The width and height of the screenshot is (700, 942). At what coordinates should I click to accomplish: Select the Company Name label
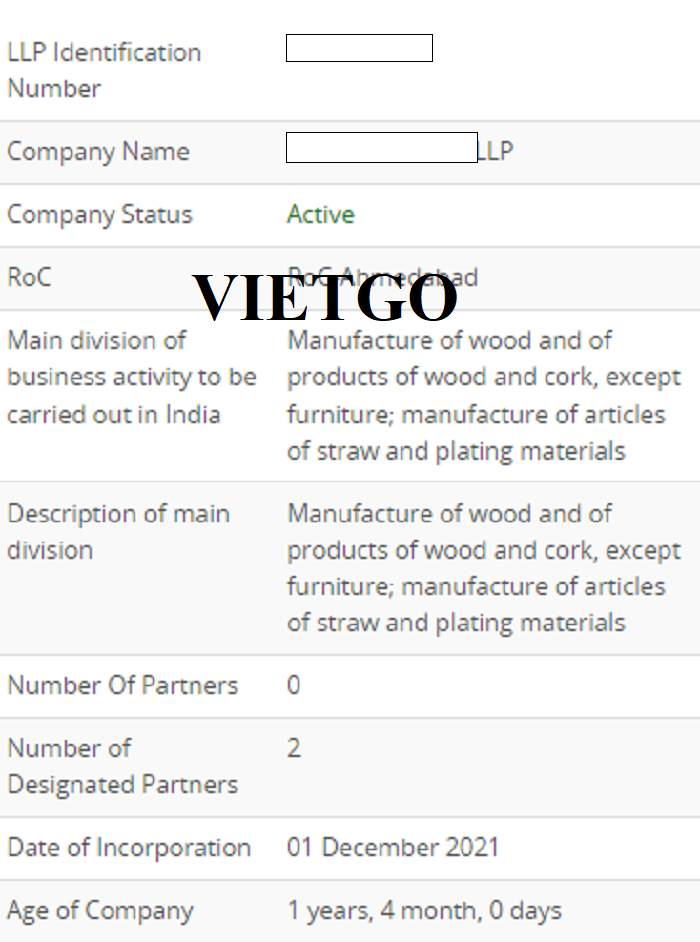(99, 151)
